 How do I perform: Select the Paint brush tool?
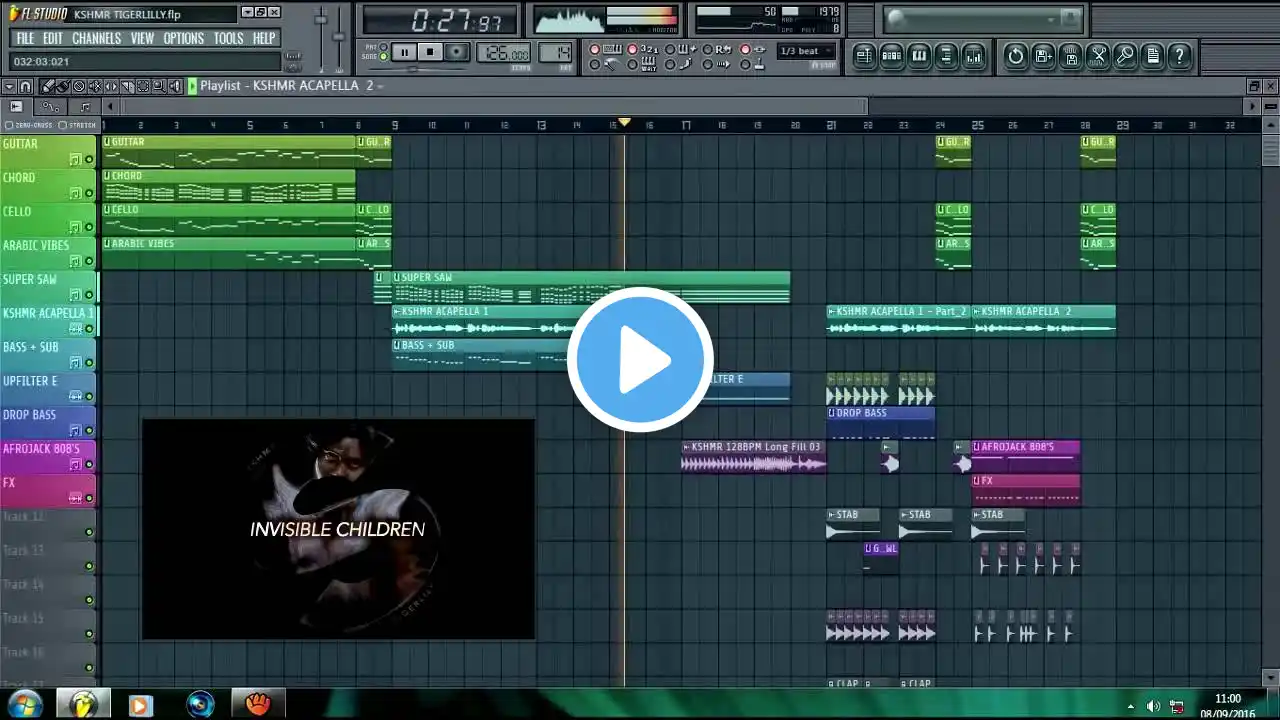62,87
